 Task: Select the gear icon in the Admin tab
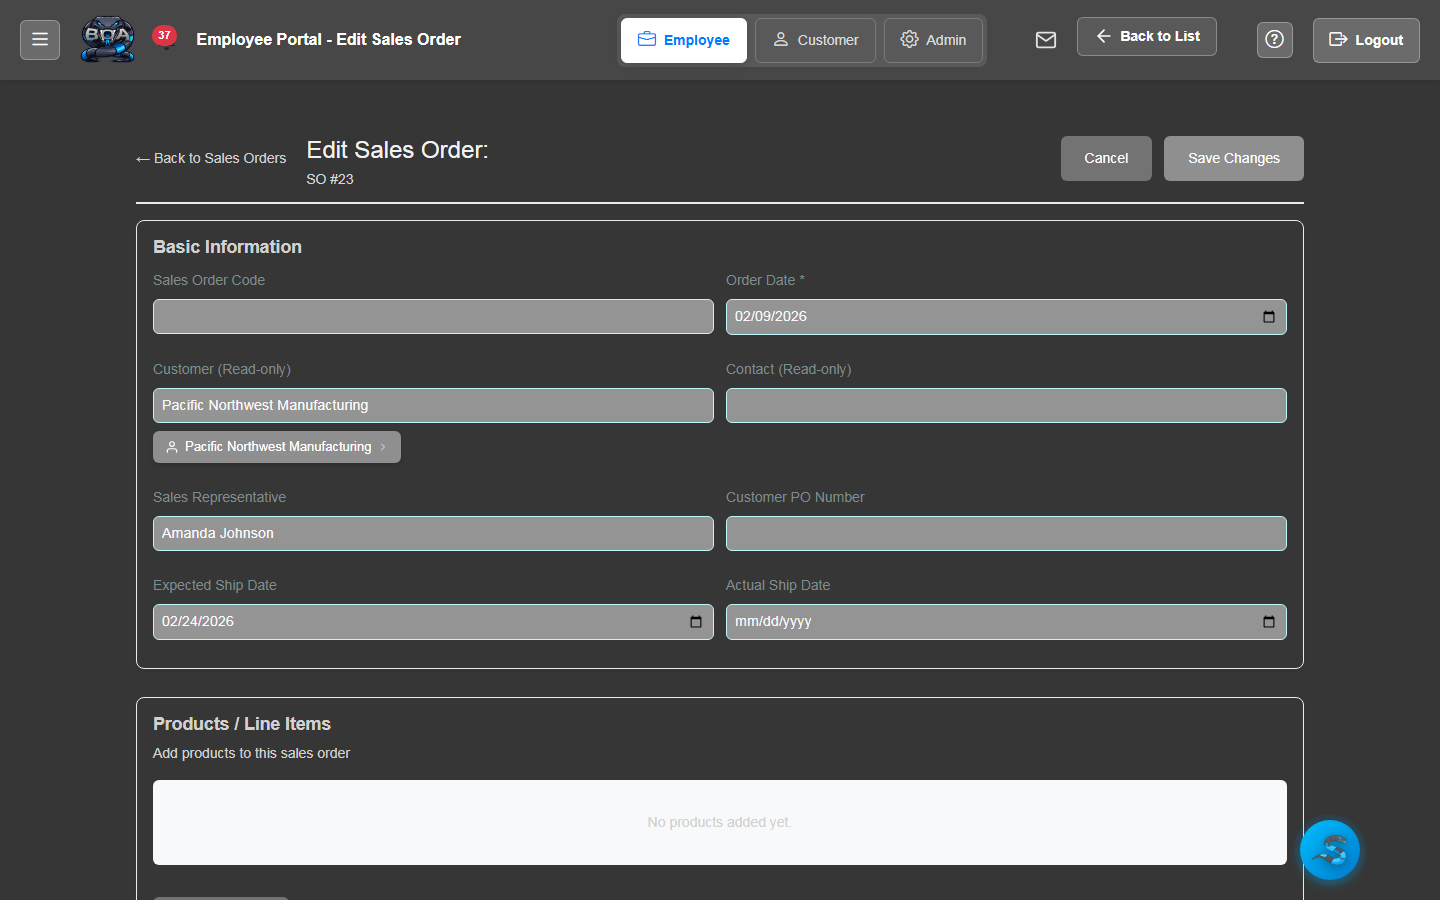point(909,40)
